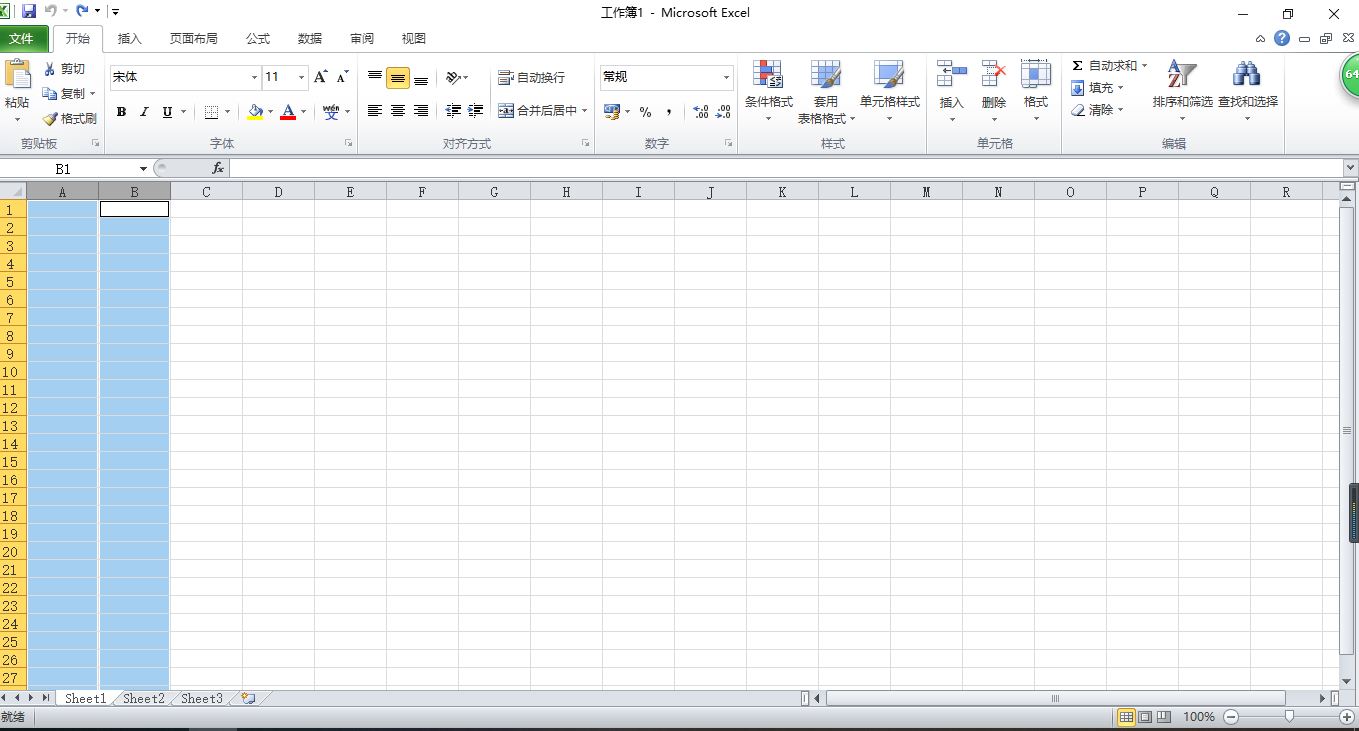Center text horizontally
This screenshot has height=731, width=1359.
398,111
